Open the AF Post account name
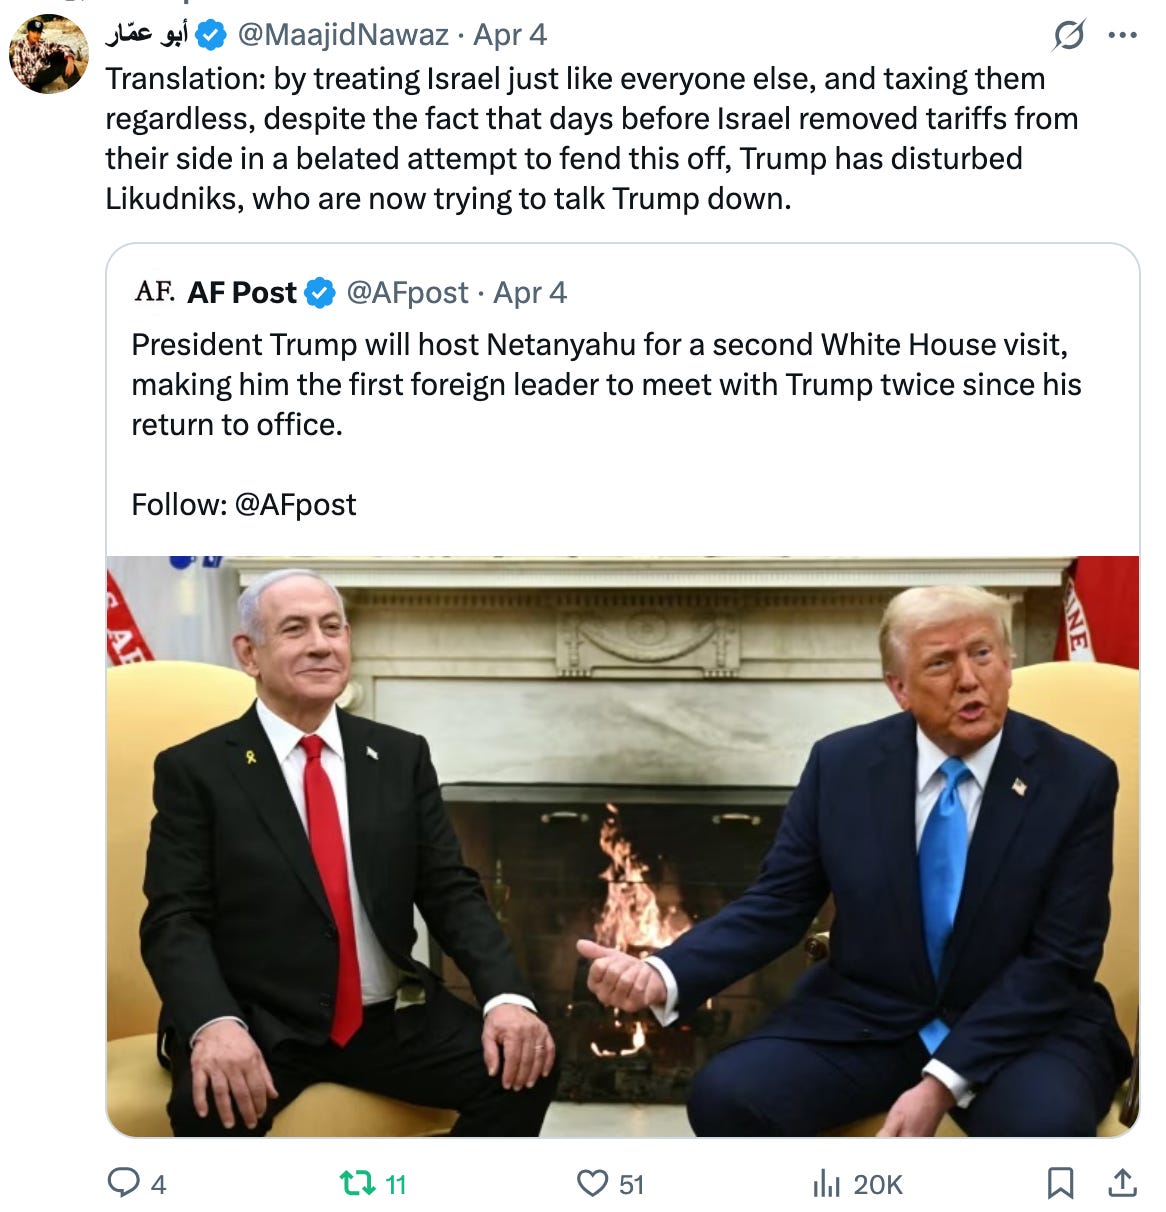This screenshot has height=1212, width=1166. point(242,292)
